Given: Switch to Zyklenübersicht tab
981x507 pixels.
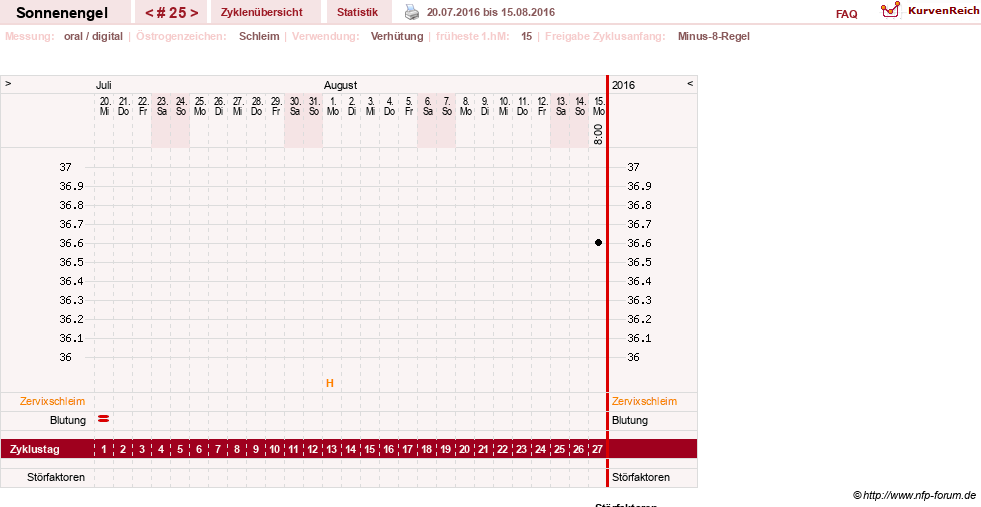Looking at the screenshot, I should coord(262,12).
